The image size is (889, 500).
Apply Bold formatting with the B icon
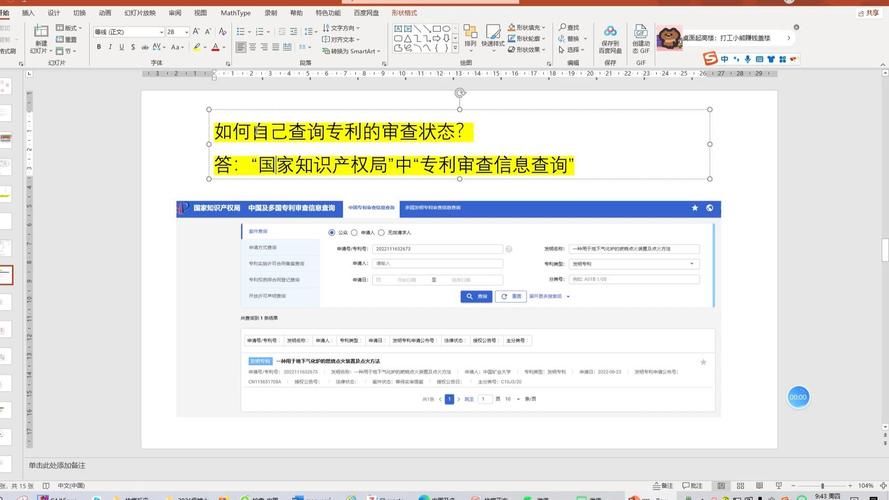tap(99, 47)
